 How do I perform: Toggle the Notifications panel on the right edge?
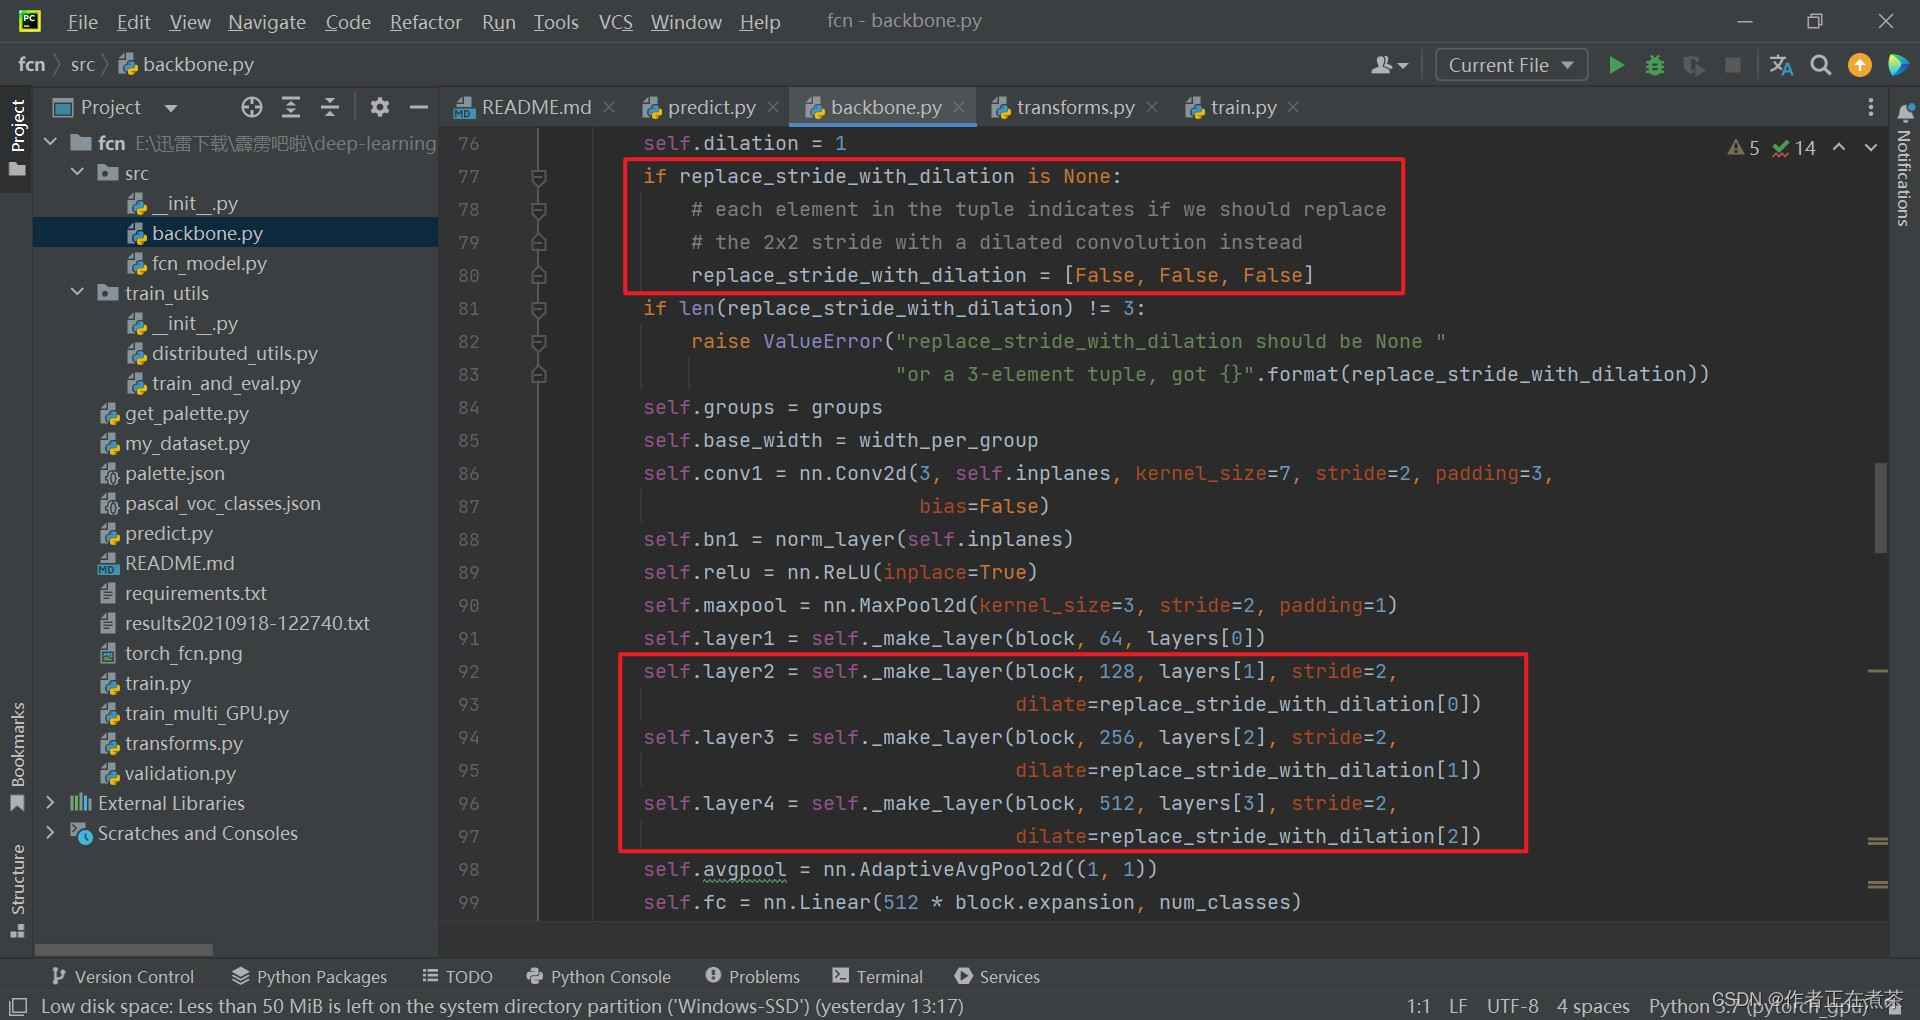pyautogui.click(x=1903, y=180)
